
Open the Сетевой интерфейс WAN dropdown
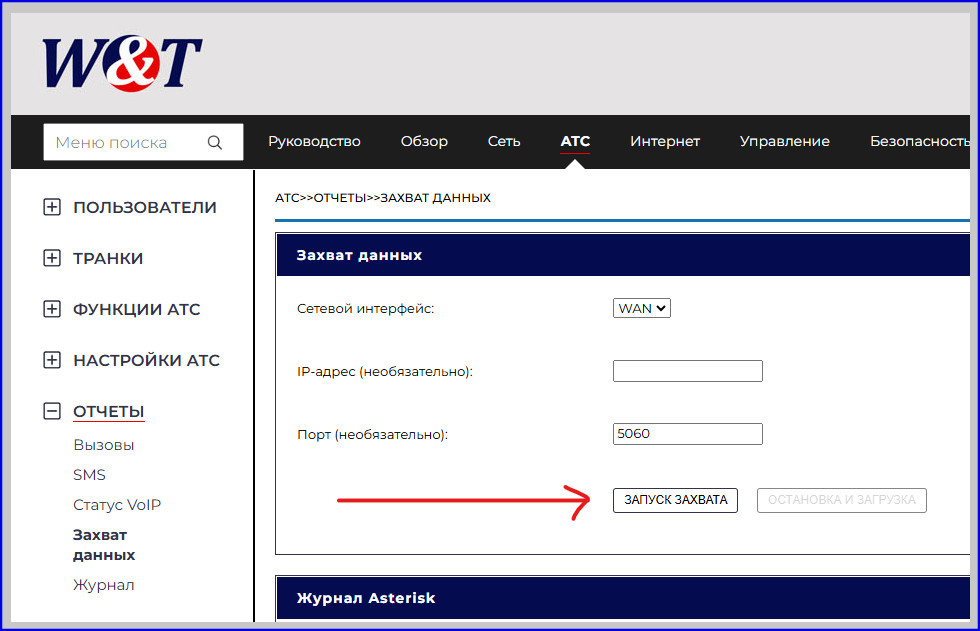pos(642,308)
